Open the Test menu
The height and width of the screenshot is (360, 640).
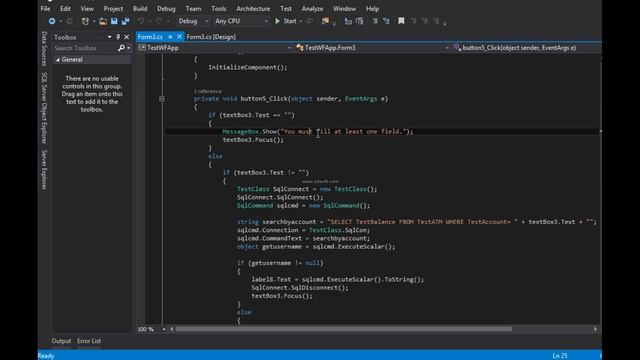click(286, 9)
